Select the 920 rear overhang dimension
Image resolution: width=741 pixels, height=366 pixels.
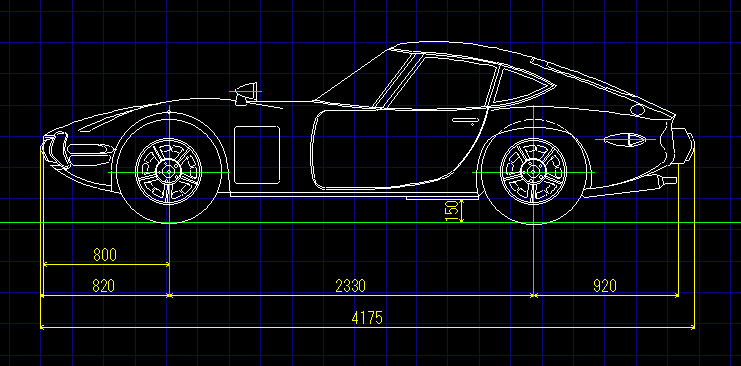pos(605,286)
